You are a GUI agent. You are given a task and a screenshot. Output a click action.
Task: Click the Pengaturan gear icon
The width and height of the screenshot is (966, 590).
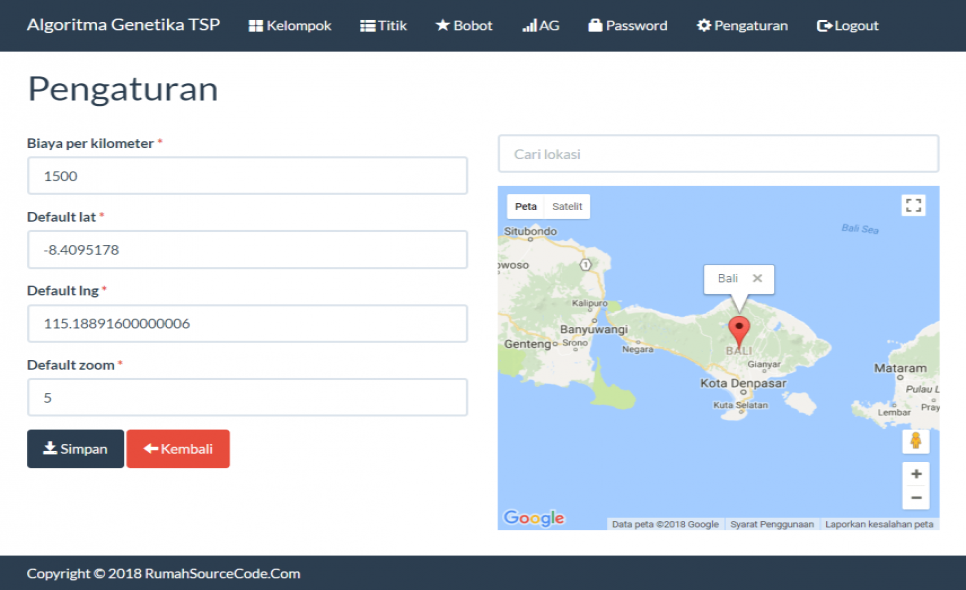[705, 25]
